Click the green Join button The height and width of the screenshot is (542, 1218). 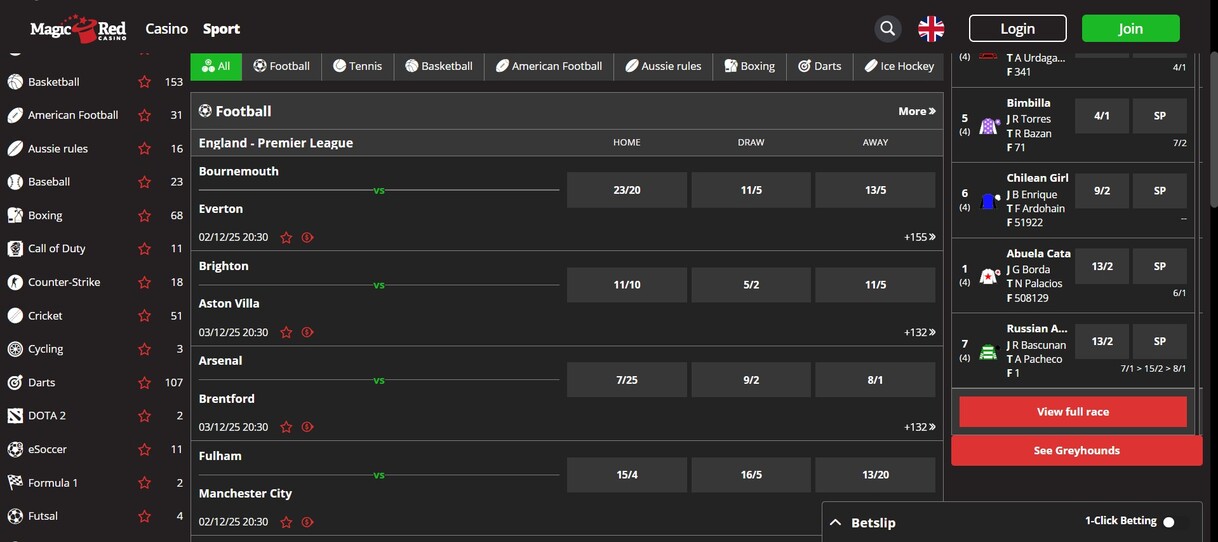tap(1130, 28)
